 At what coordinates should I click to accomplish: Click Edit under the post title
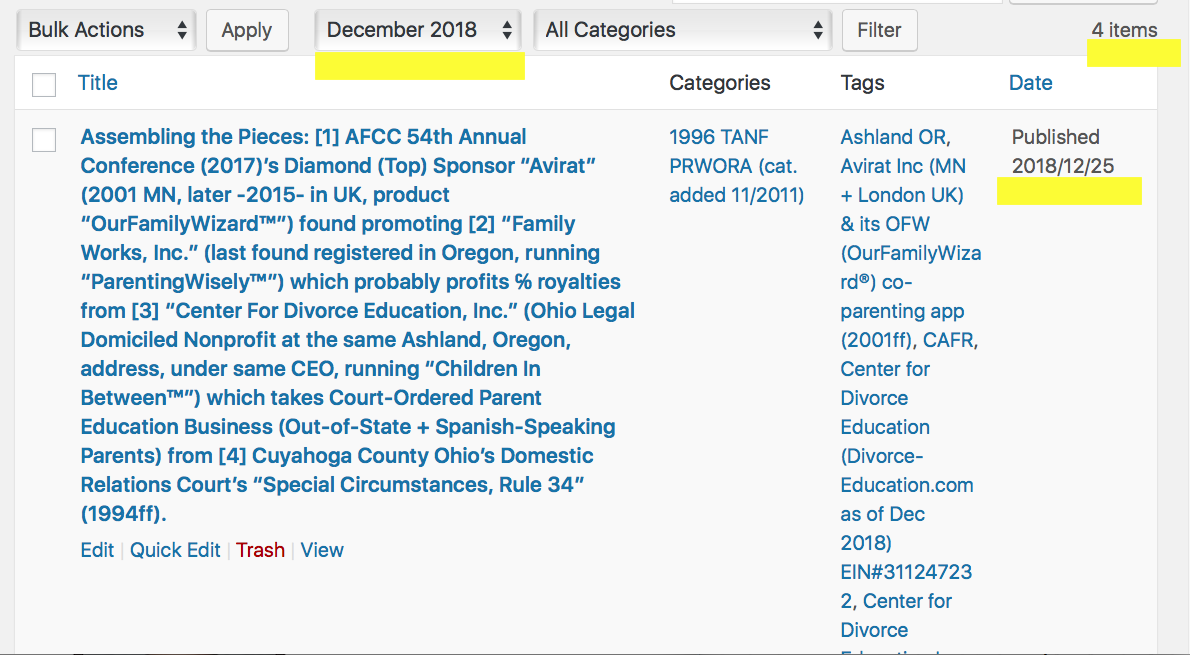97,550
